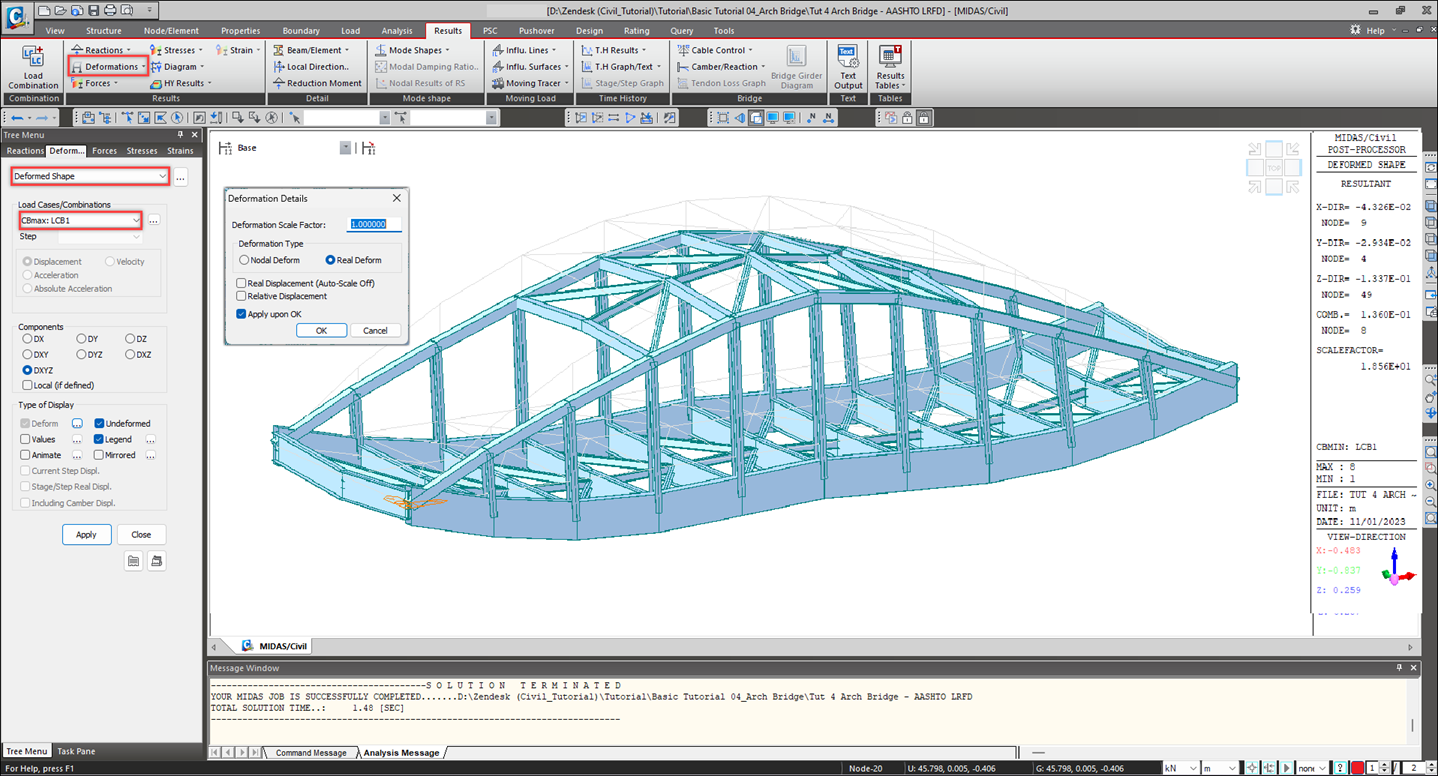
Task: Select the DZ component radio button
Action: pyautogui.click(x=130, y=339)
